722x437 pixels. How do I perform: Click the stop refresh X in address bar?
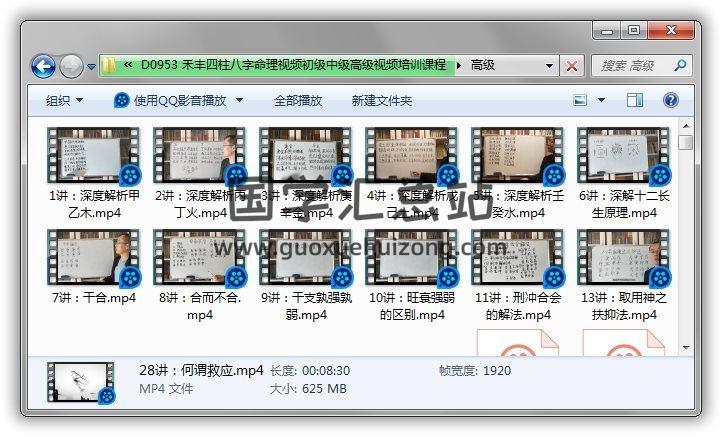[572, 66]
